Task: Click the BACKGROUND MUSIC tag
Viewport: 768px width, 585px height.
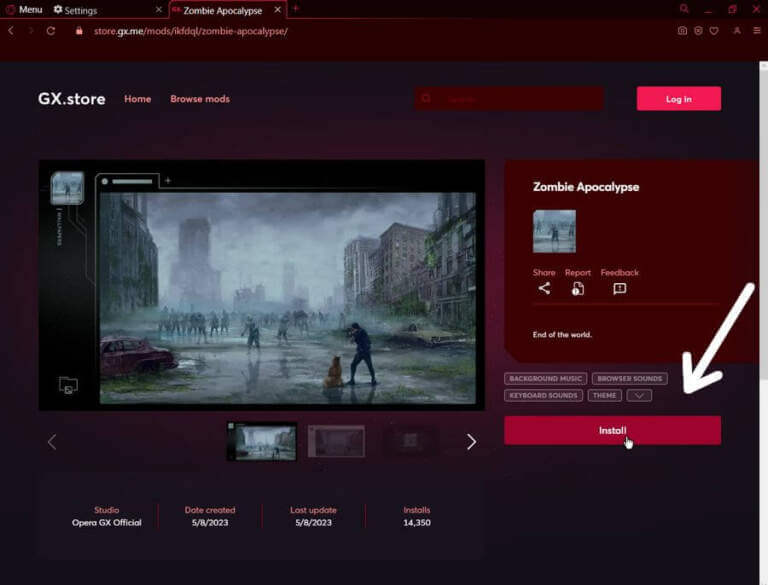Action: pyautogui.click(x=545, y=379)
